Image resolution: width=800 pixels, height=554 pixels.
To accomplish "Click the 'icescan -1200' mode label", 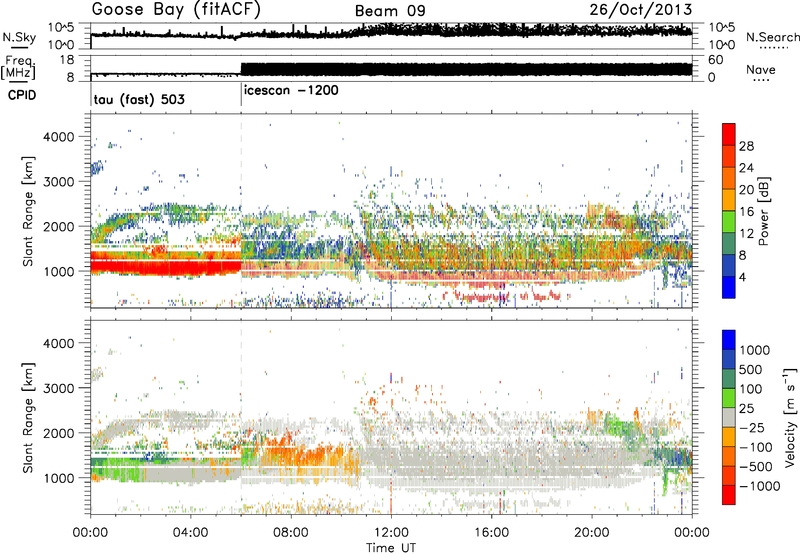I will [x=291, y=90].
